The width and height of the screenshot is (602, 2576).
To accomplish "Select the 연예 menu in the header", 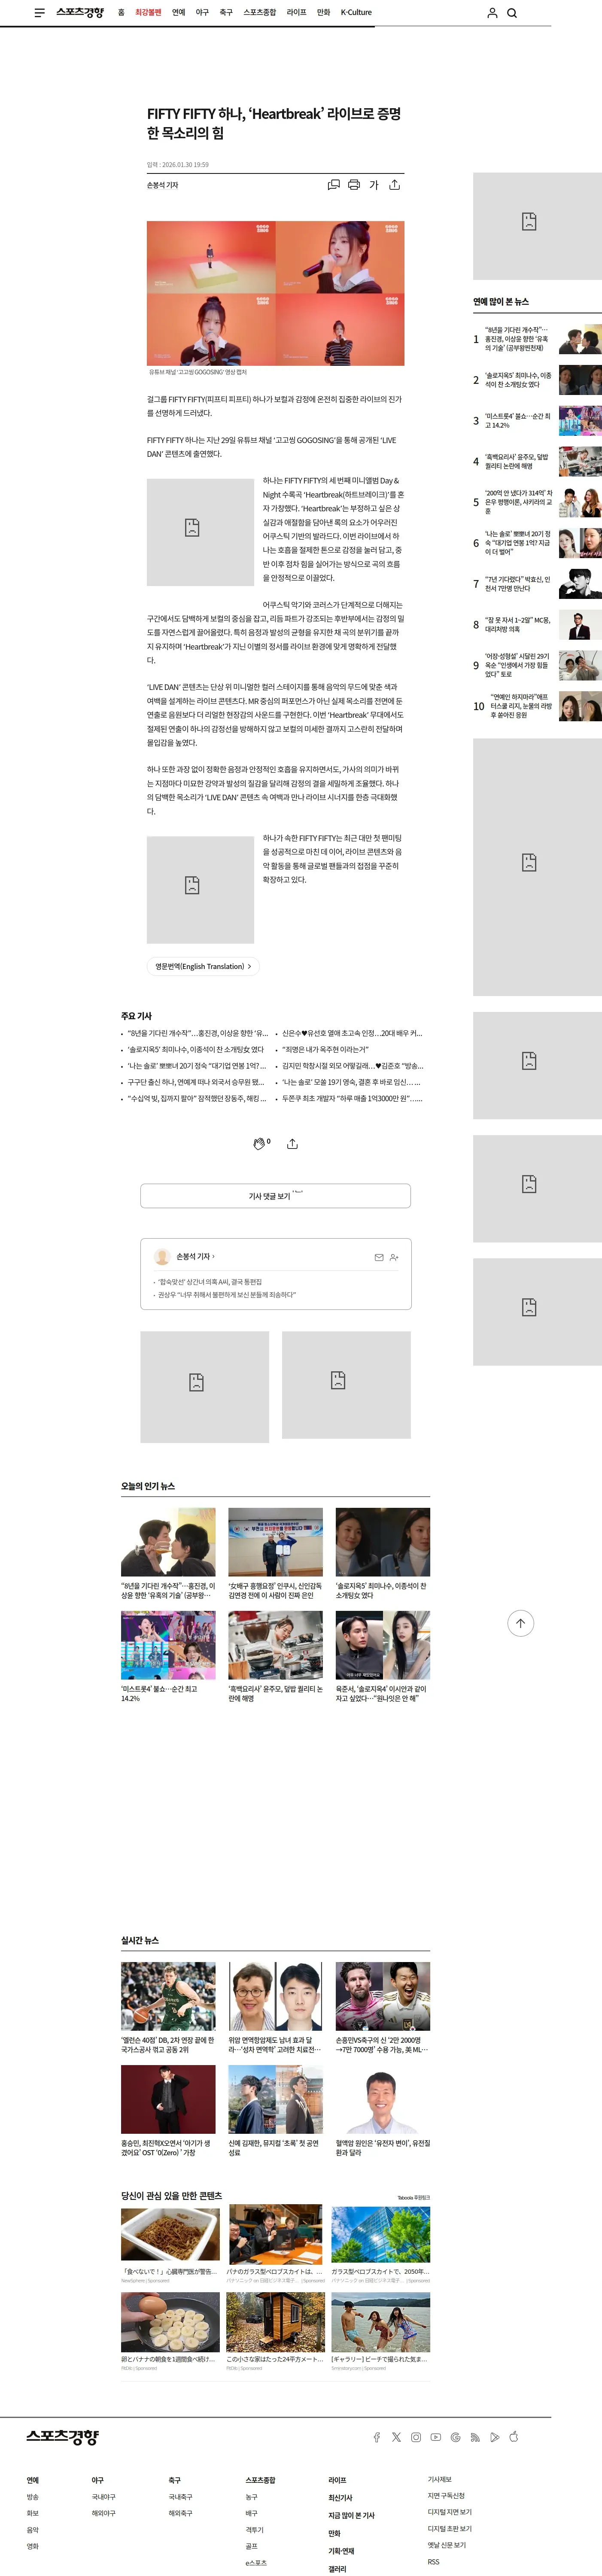I will pyautogui.click(x=178, y=13).
